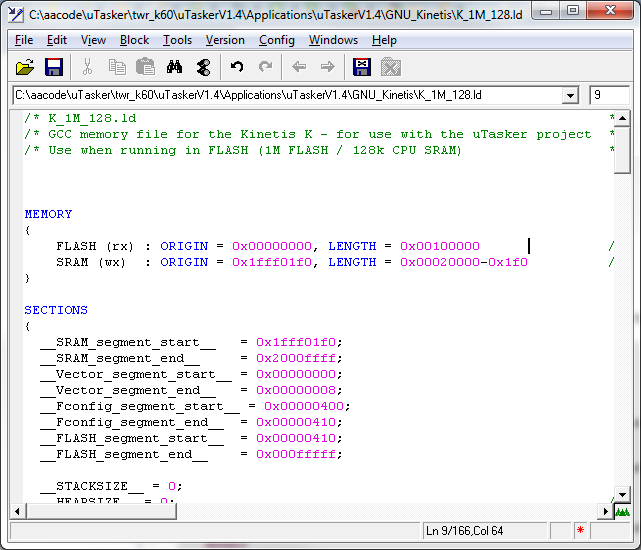Open the Config menu
The image size is (641, 550).
[x=277, y=40]
